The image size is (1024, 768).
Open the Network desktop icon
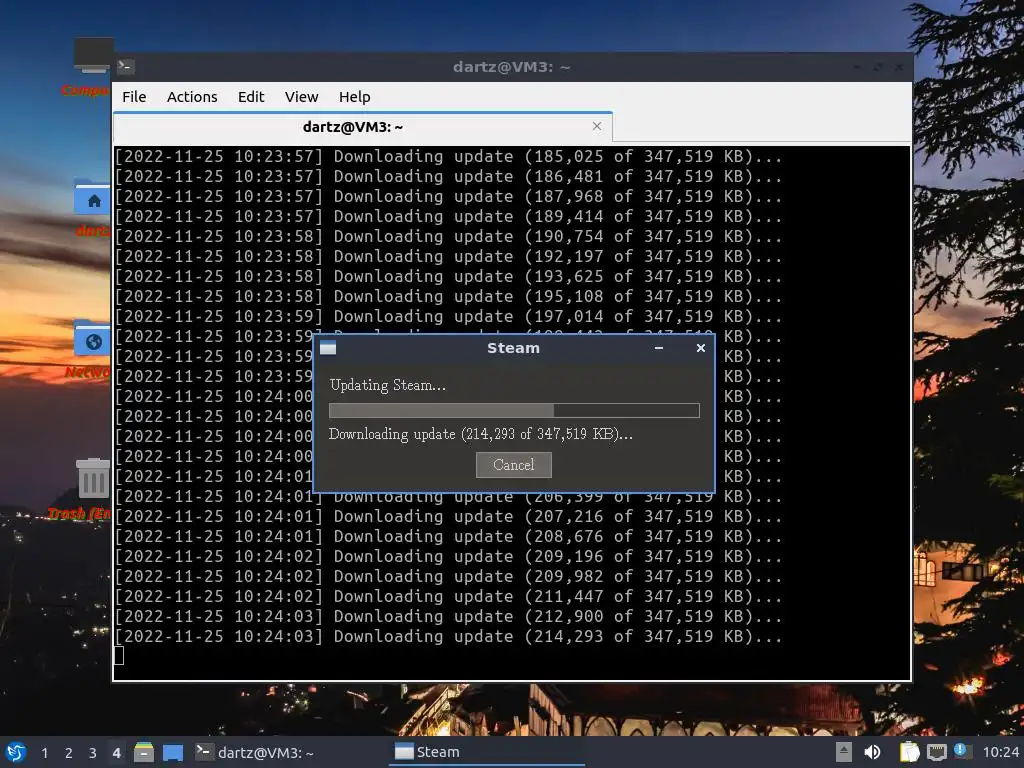click(x=91, y=349)
